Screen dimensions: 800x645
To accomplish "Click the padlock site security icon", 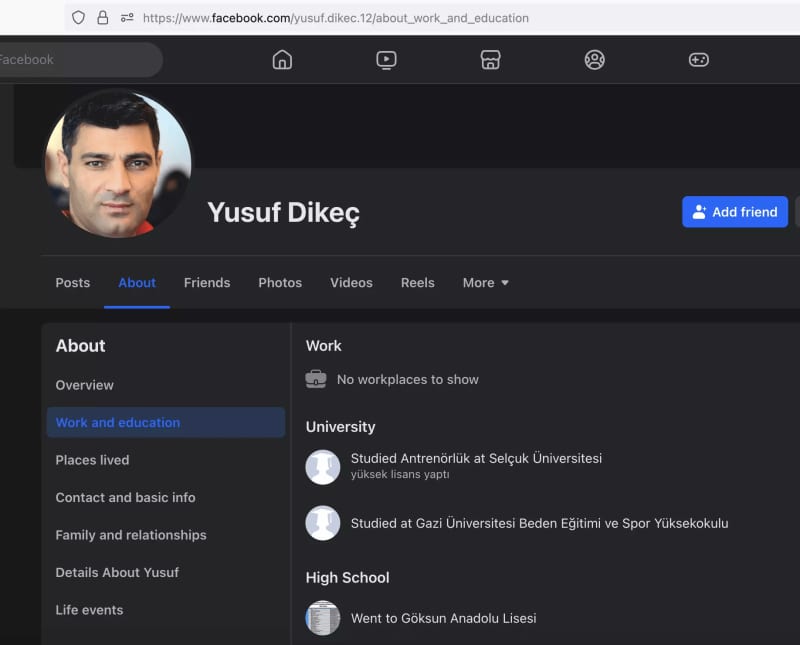I will click(x=102, y=18).
